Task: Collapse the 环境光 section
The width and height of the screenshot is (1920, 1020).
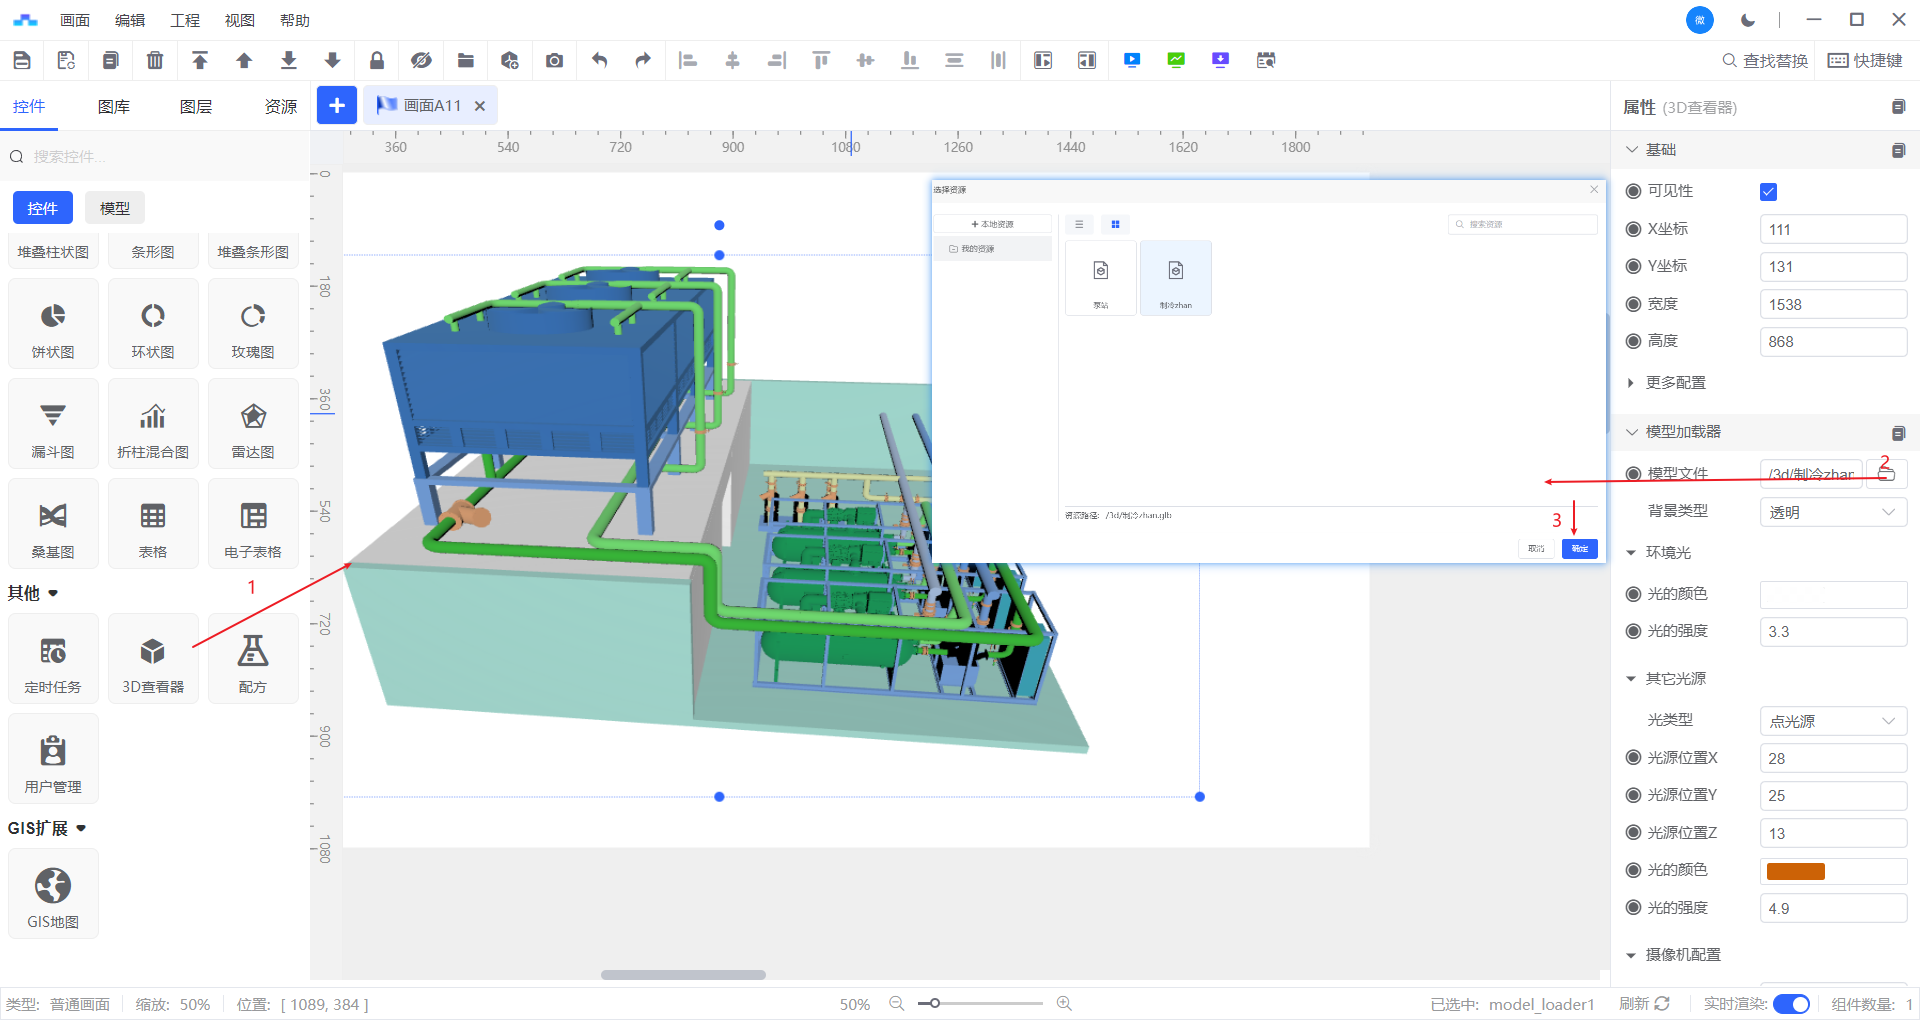Action: pos(1631,553)
